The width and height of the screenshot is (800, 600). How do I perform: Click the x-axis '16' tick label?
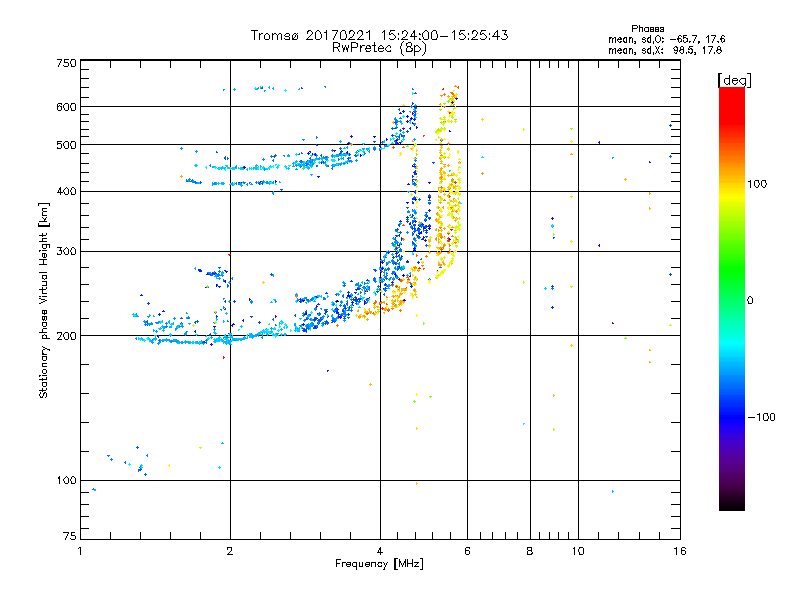pos(680,551)
